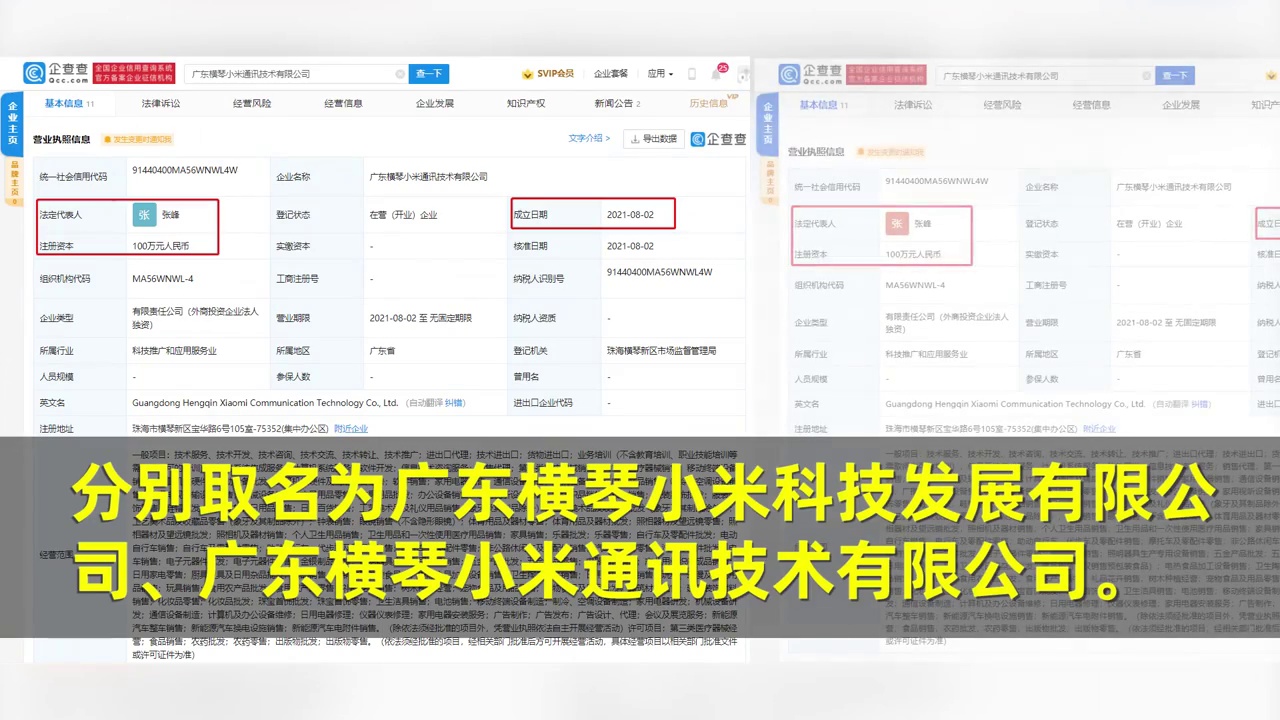Select the 经营信息 tab in the right panel
This screenshot has width=1280, height=720.
(x=1092, y=105)
